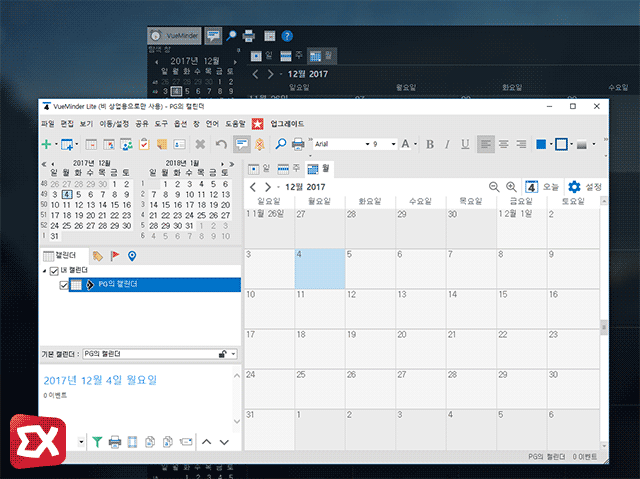Click the vertical scrollbar of month view

coord(604,322)
